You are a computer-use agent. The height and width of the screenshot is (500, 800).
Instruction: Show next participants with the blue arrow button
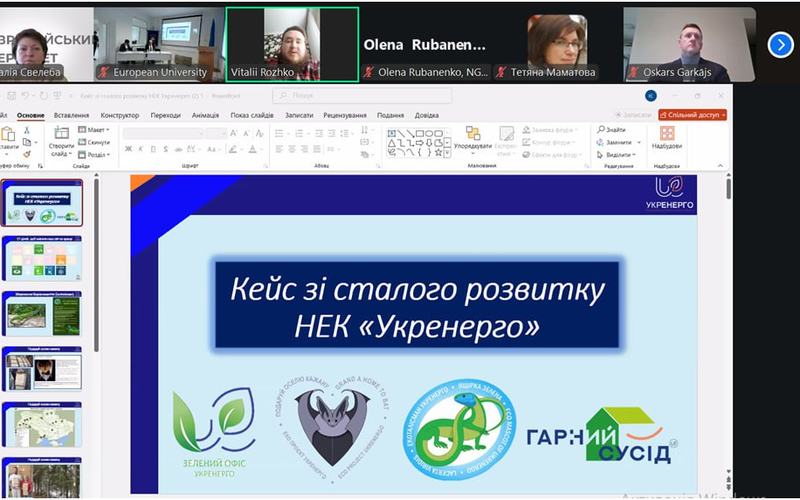click(780, 44)
